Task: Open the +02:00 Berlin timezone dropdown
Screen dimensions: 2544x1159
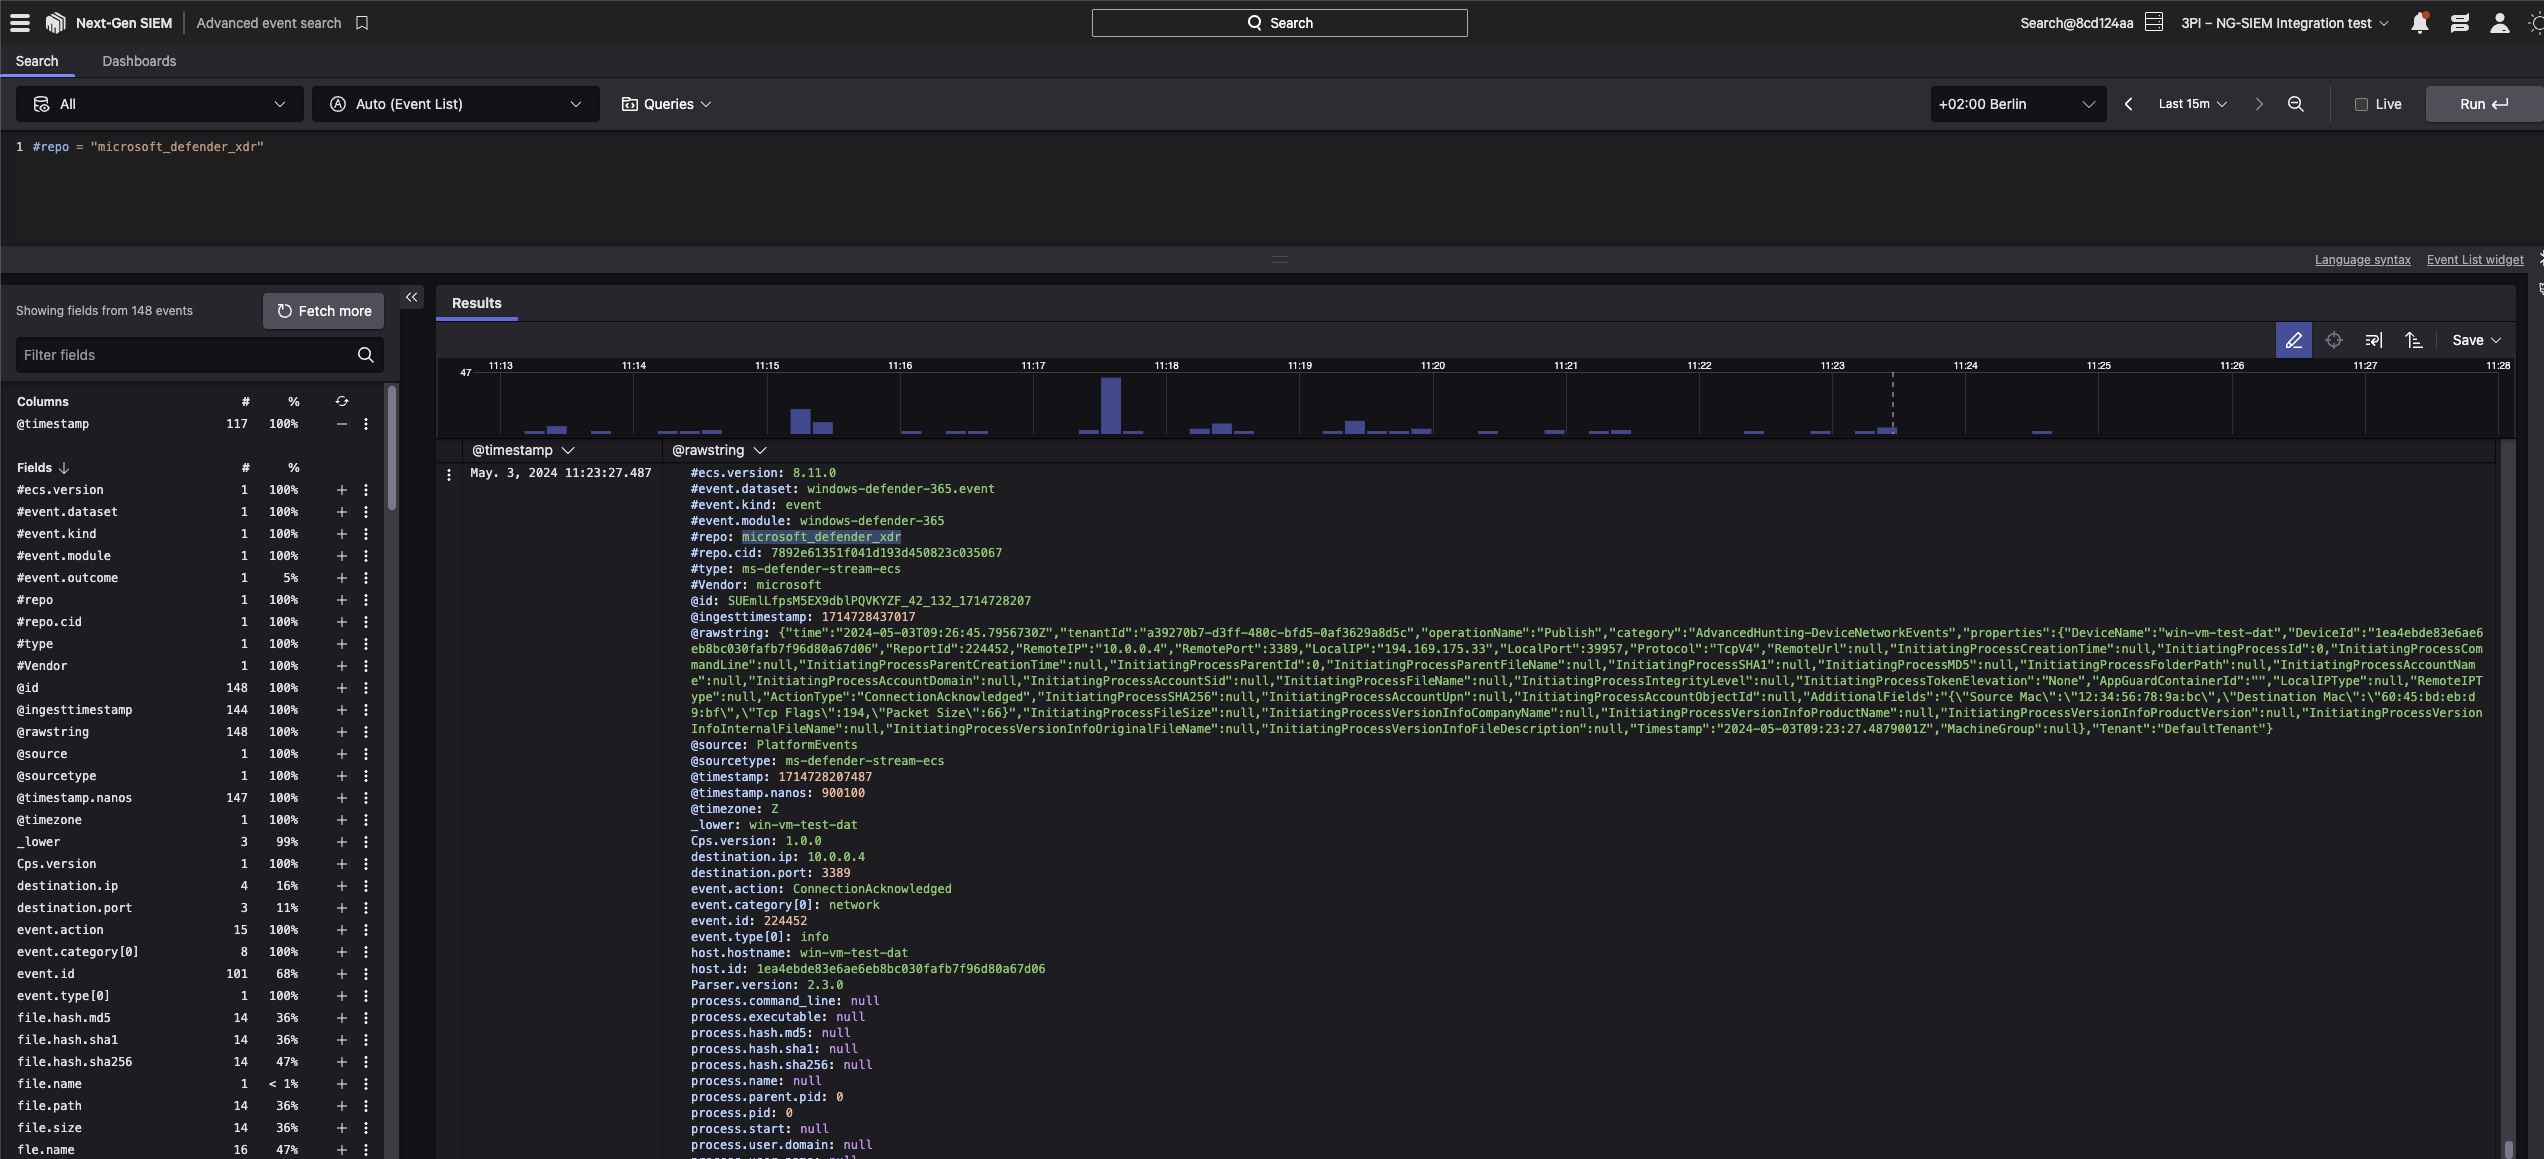Action: pos(2016,104)
